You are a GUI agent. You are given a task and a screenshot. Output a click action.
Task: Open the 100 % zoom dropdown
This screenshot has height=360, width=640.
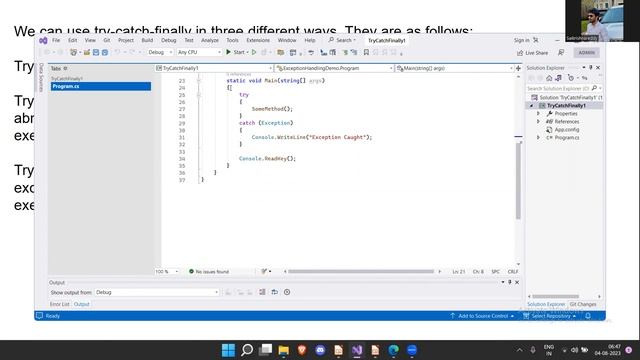pyautogui.click(x=167, y=271)
